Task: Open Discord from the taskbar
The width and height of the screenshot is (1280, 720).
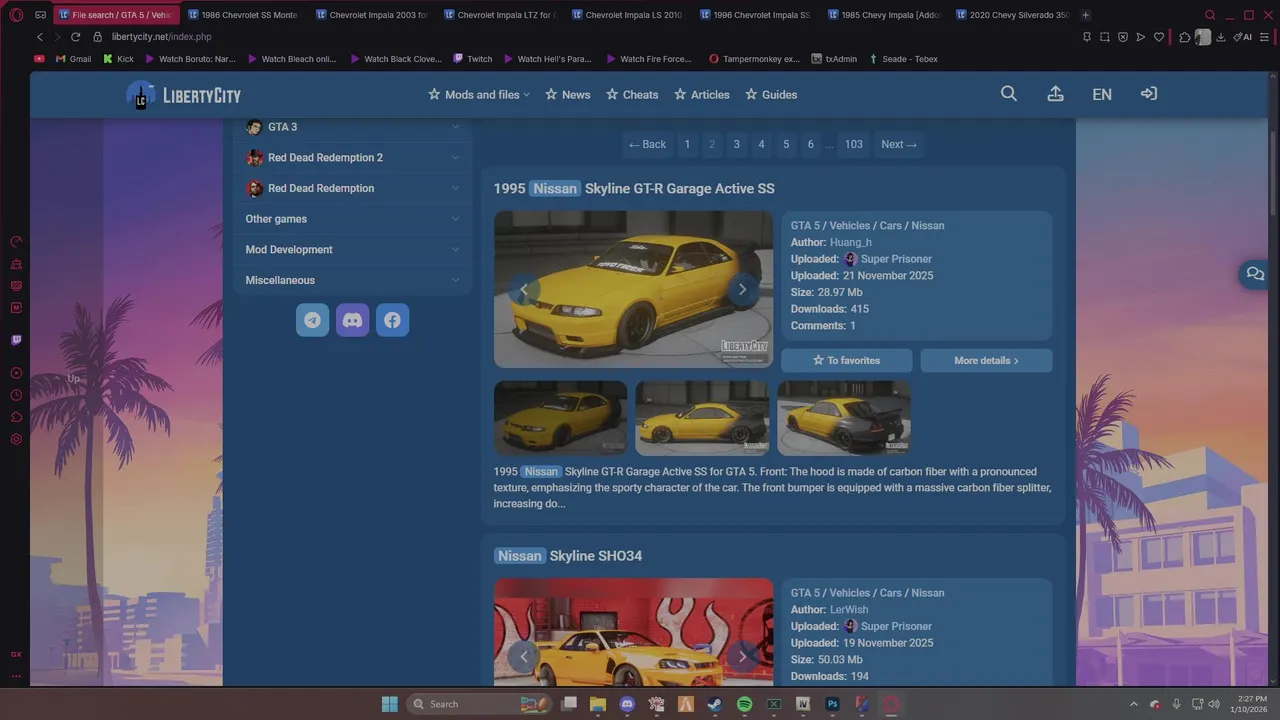Action: (627, 704)
